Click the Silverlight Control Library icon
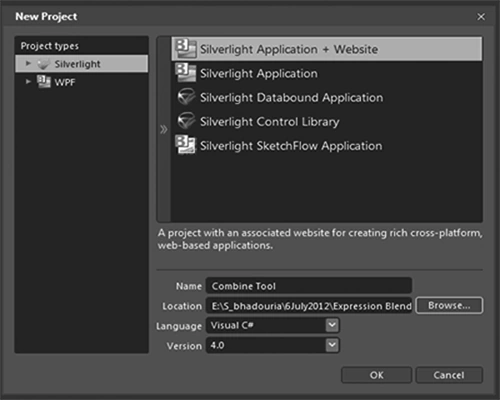This screenshot has width=500, height=400. pyautogui.click(x=186, y=121)
